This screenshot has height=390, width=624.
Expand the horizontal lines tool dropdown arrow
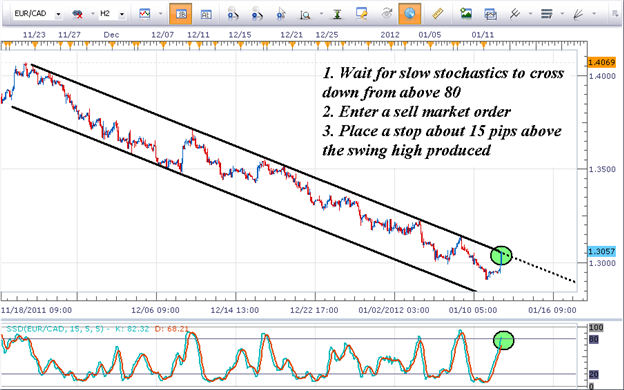pos(562,14)
